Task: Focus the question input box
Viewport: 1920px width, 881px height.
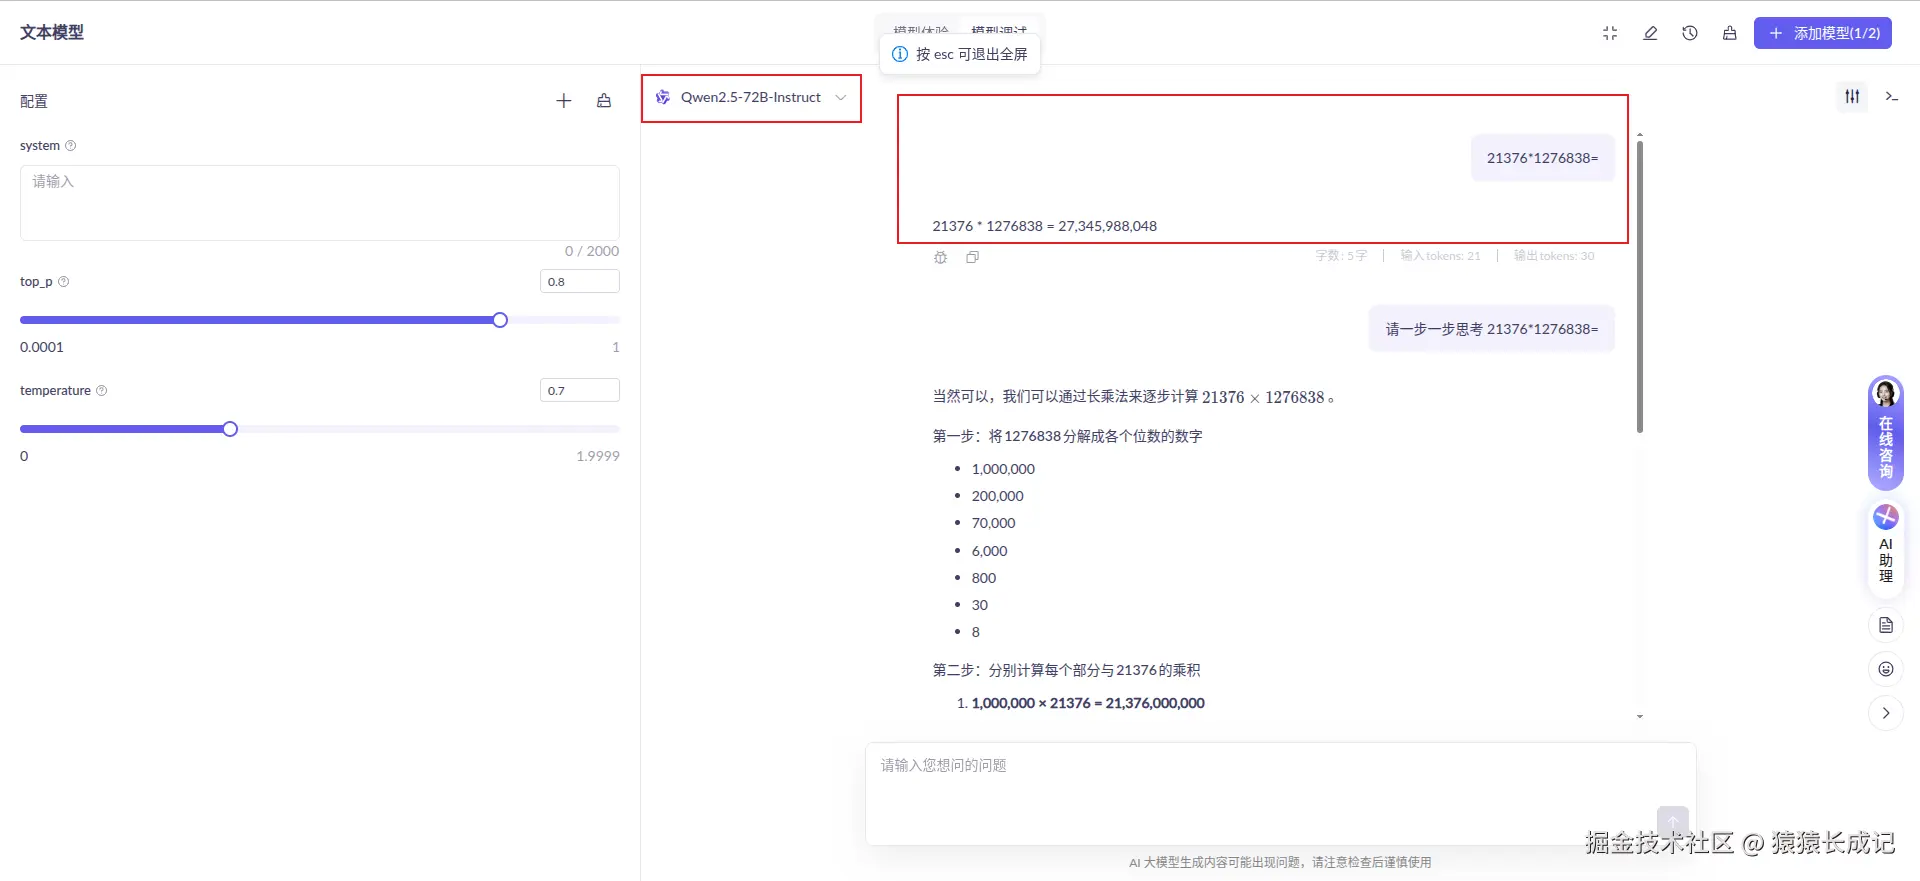Action: coord(1281,794)
